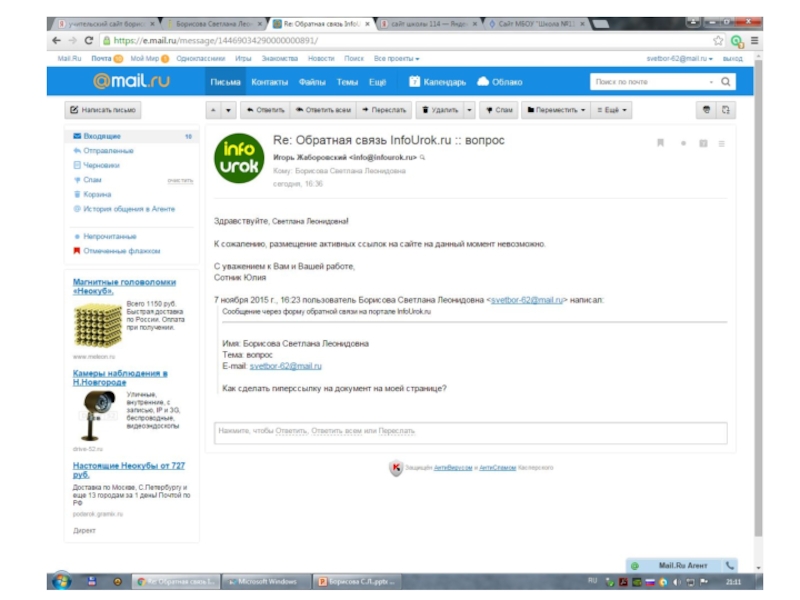This screenshot has height=600, width=800.
Task: Open Mail.Ru Агент panel
Action: [x=682, y=565]
